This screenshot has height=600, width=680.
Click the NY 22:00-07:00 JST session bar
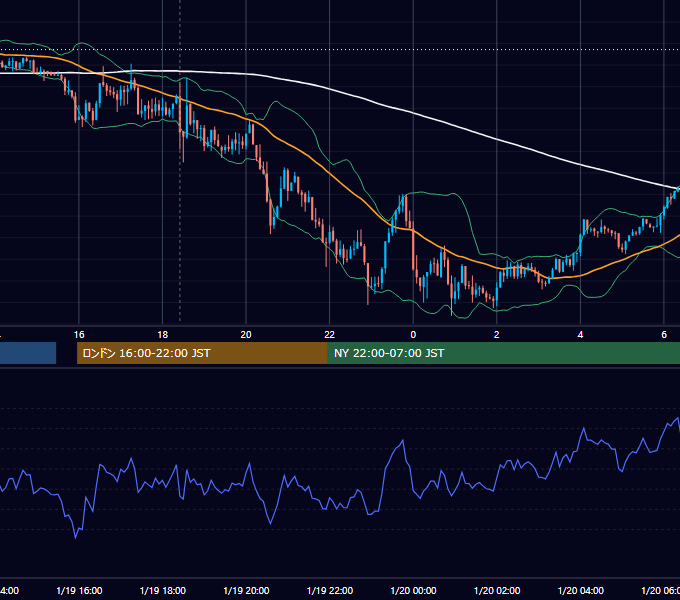[503, 353]
